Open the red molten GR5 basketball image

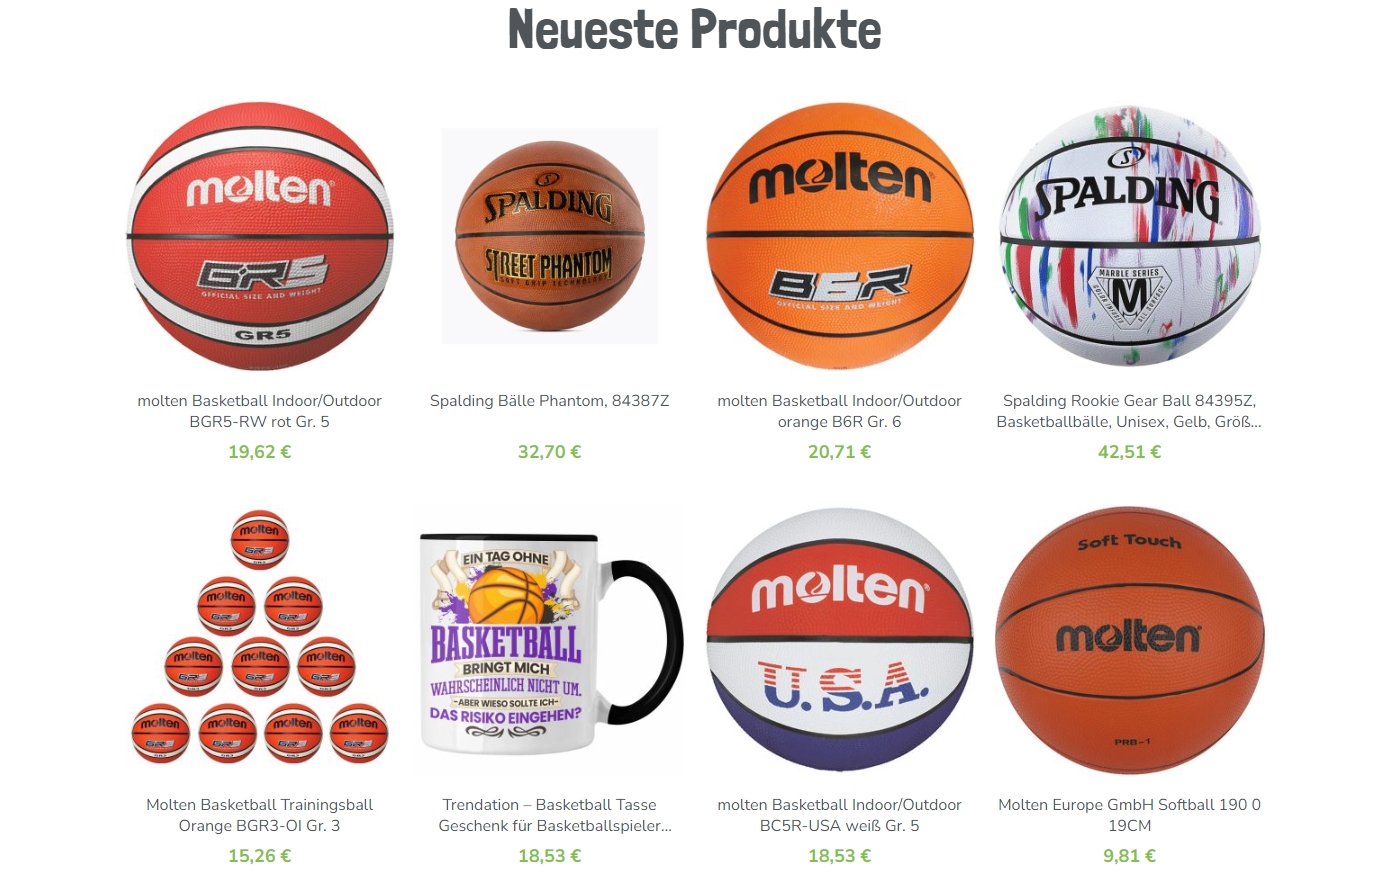260,236
